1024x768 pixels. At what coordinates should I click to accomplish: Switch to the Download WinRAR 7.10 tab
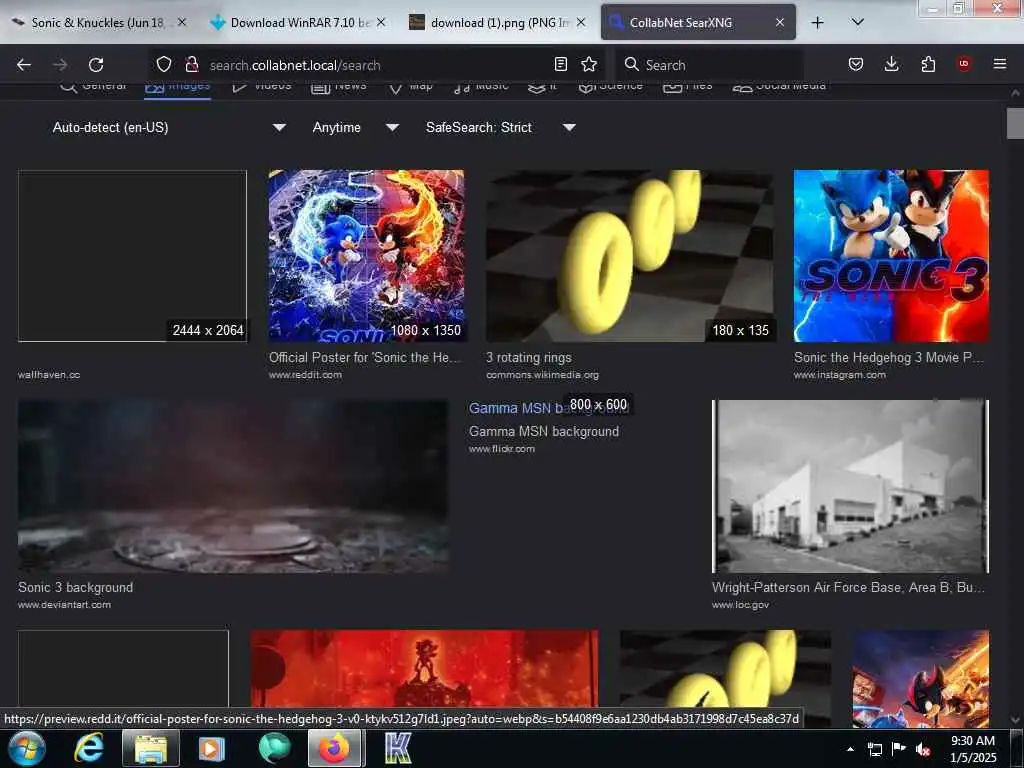point(299,22)
